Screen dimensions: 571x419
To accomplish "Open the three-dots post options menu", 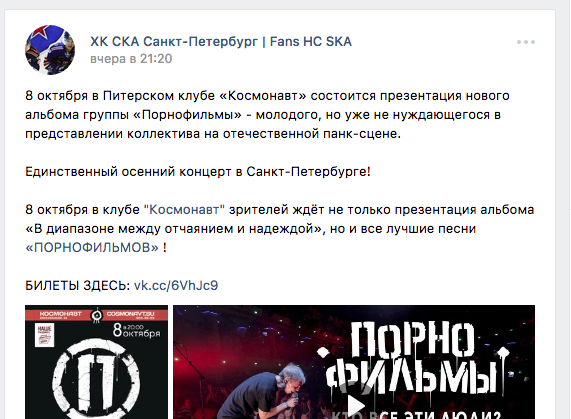I will pos(525,42).
